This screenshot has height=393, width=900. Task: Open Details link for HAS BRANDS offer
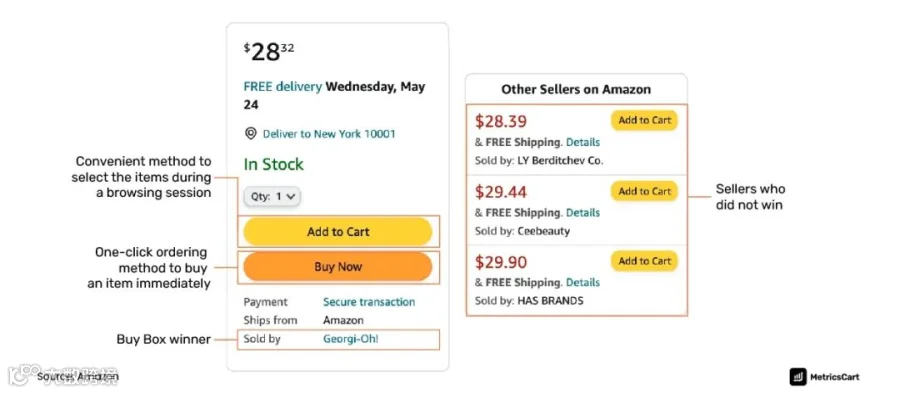tap(583, 283)
